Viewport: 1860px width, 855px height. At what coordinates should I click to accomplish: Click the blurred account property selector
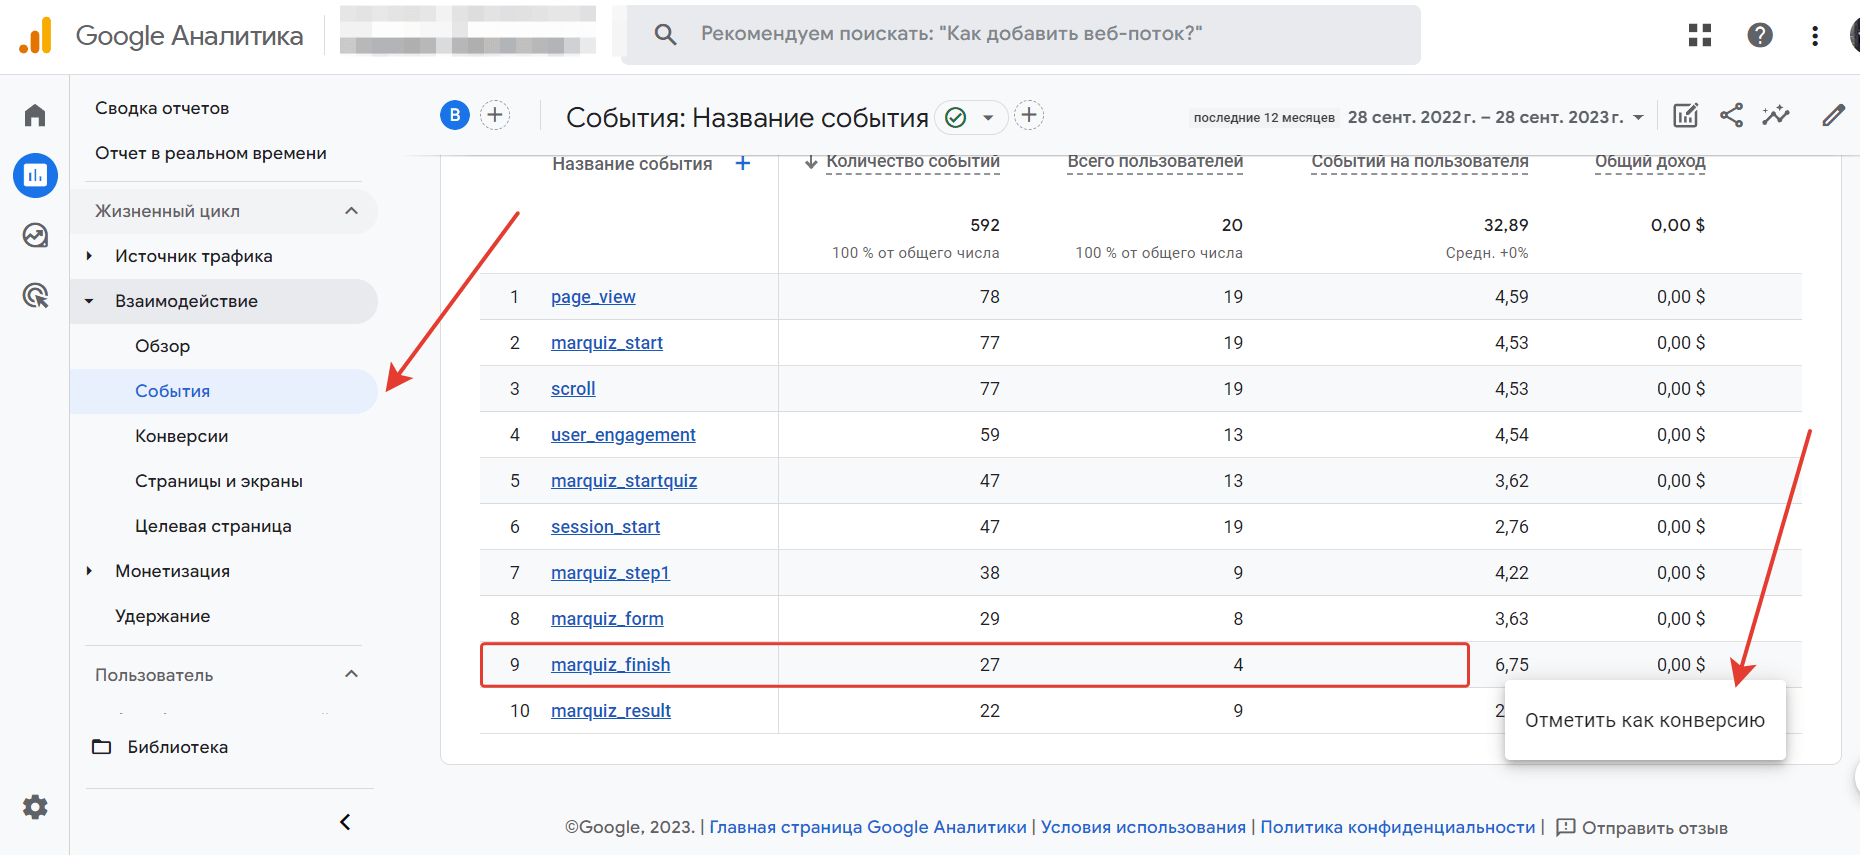(468, 31)
